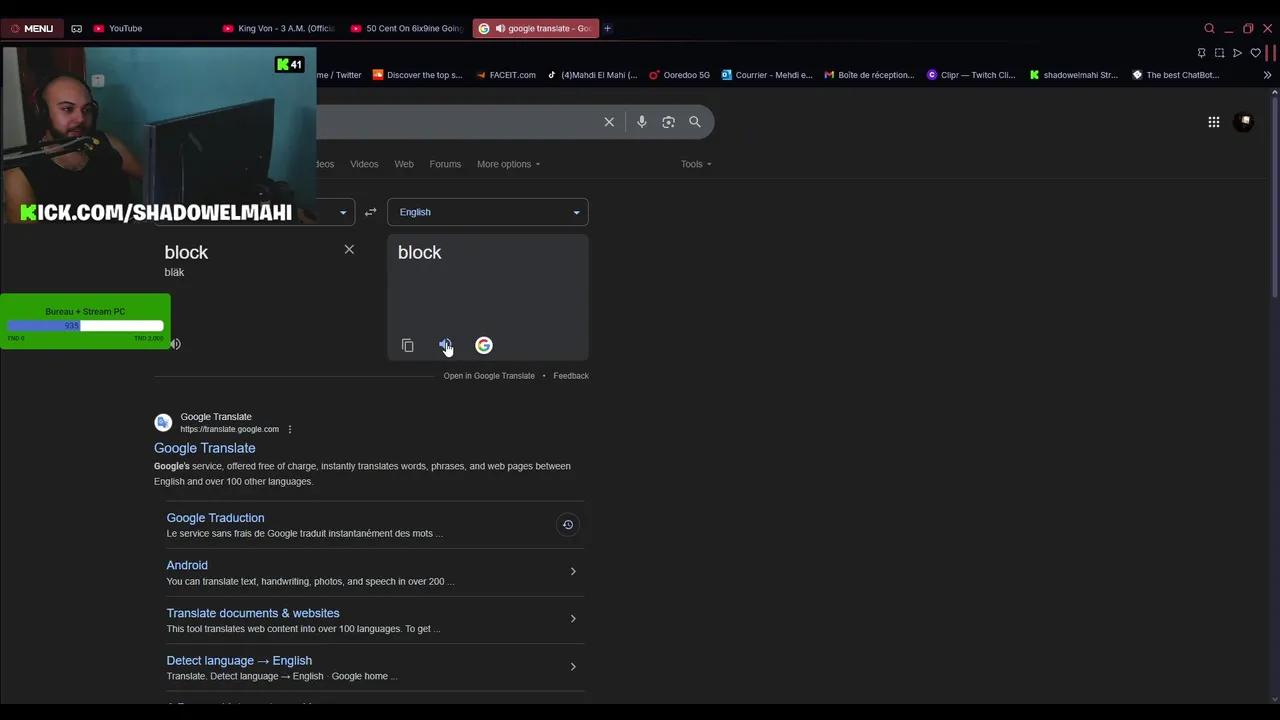This screenshot has height=720, width=1280.
Task: Open the search tabs magnifier icon
Action: [1209, 28]
